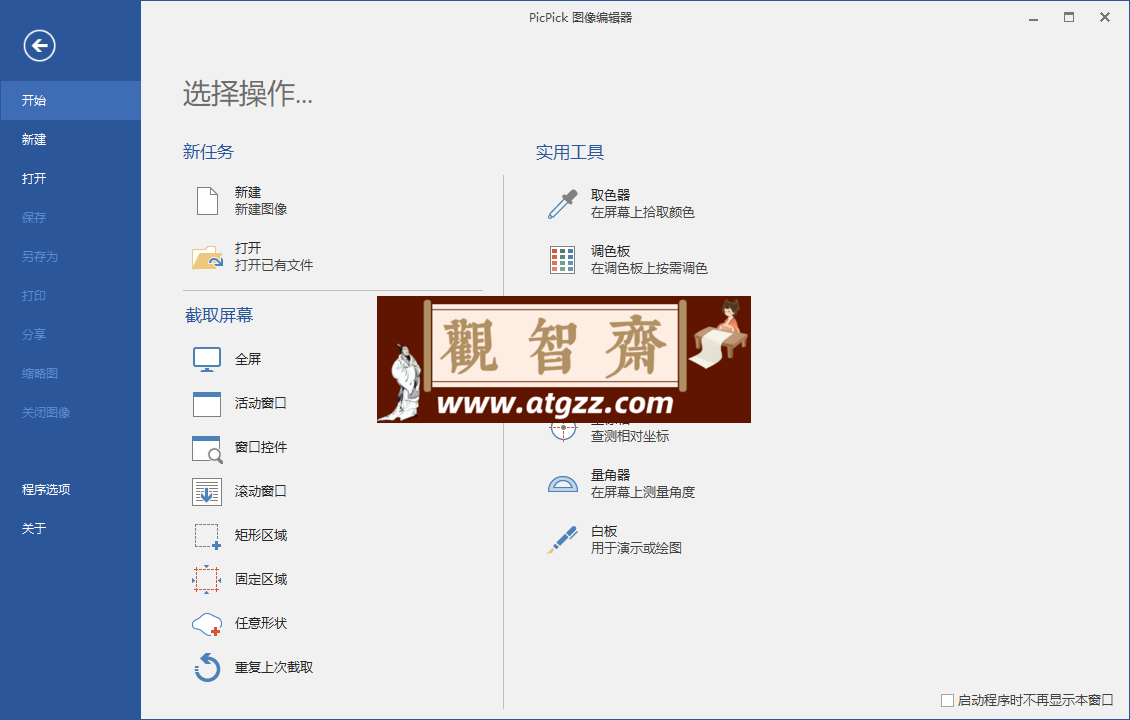Click the 固定区域 red dashed icon
The height and width of the screenshot is (720, 1130).
pyautogui.click(x=207, y=579)
